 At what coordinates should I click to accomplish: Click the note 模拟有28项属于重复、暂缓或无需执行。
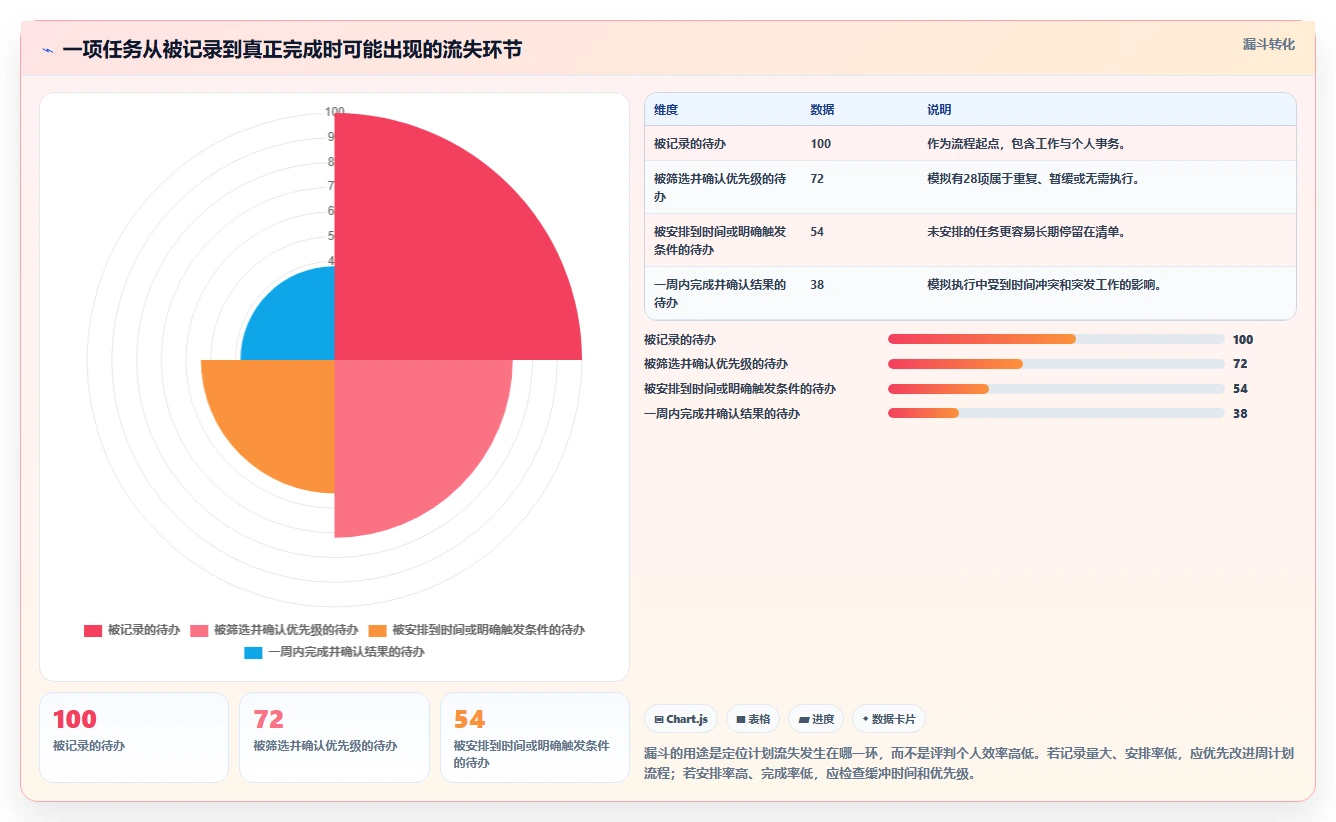click(1033, 179)
